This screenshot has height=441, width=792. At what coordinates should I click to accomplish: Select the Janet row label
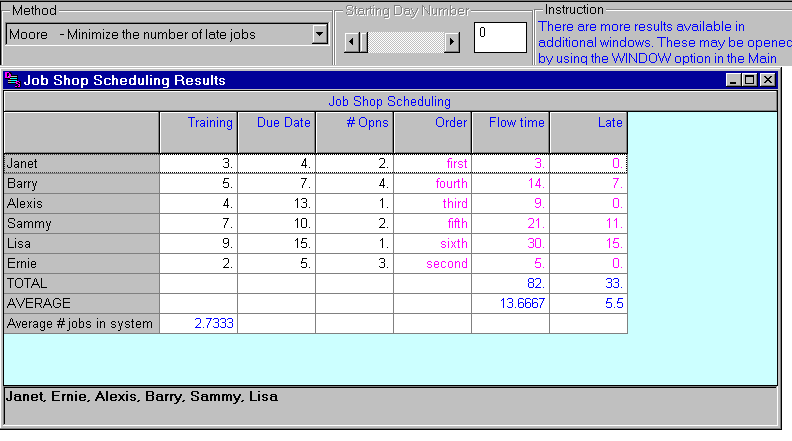pos(81,163)
